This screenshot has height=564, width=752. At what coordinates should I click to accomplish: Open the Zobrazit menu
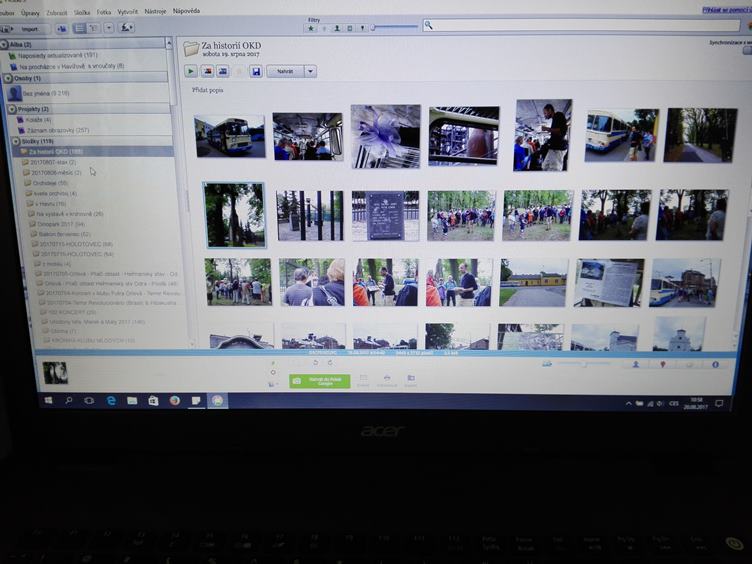(57, 13)
